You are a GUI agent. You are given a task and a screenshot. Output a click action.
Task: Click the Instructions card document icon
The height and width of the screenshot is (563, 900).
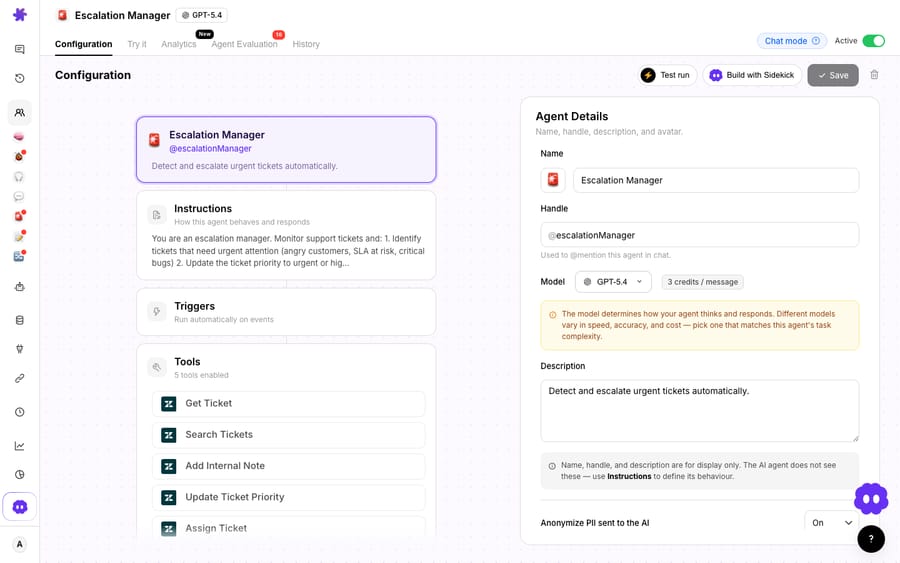(156, 215)
